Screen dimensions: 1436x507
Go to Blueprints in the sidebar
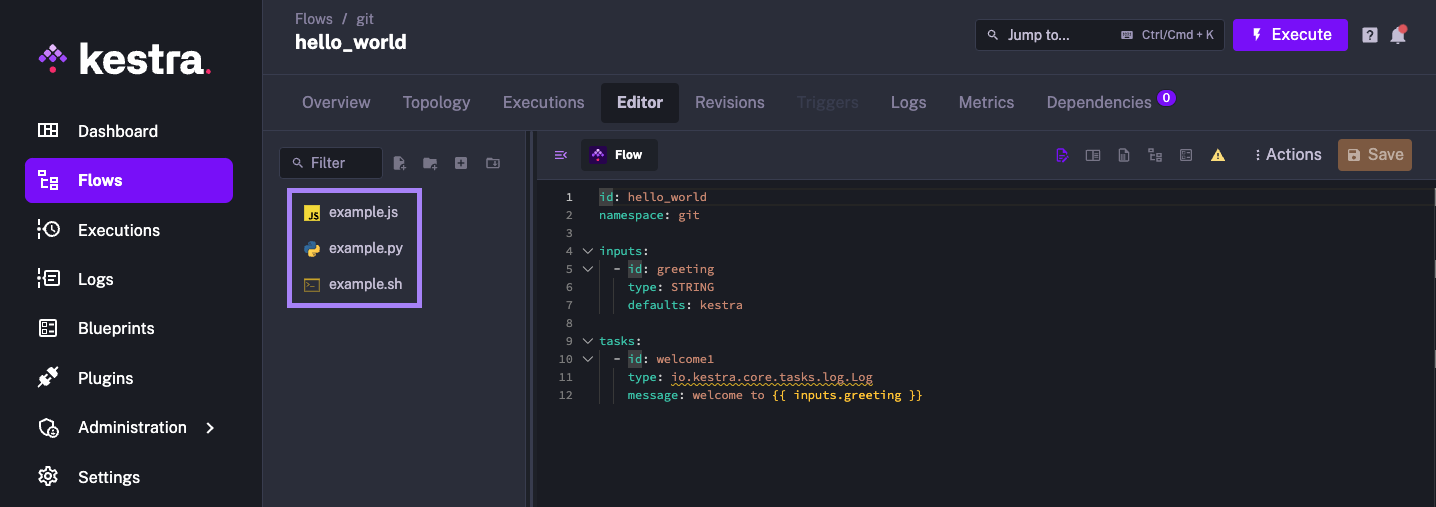pyautogui.click(x=116, y=329)
